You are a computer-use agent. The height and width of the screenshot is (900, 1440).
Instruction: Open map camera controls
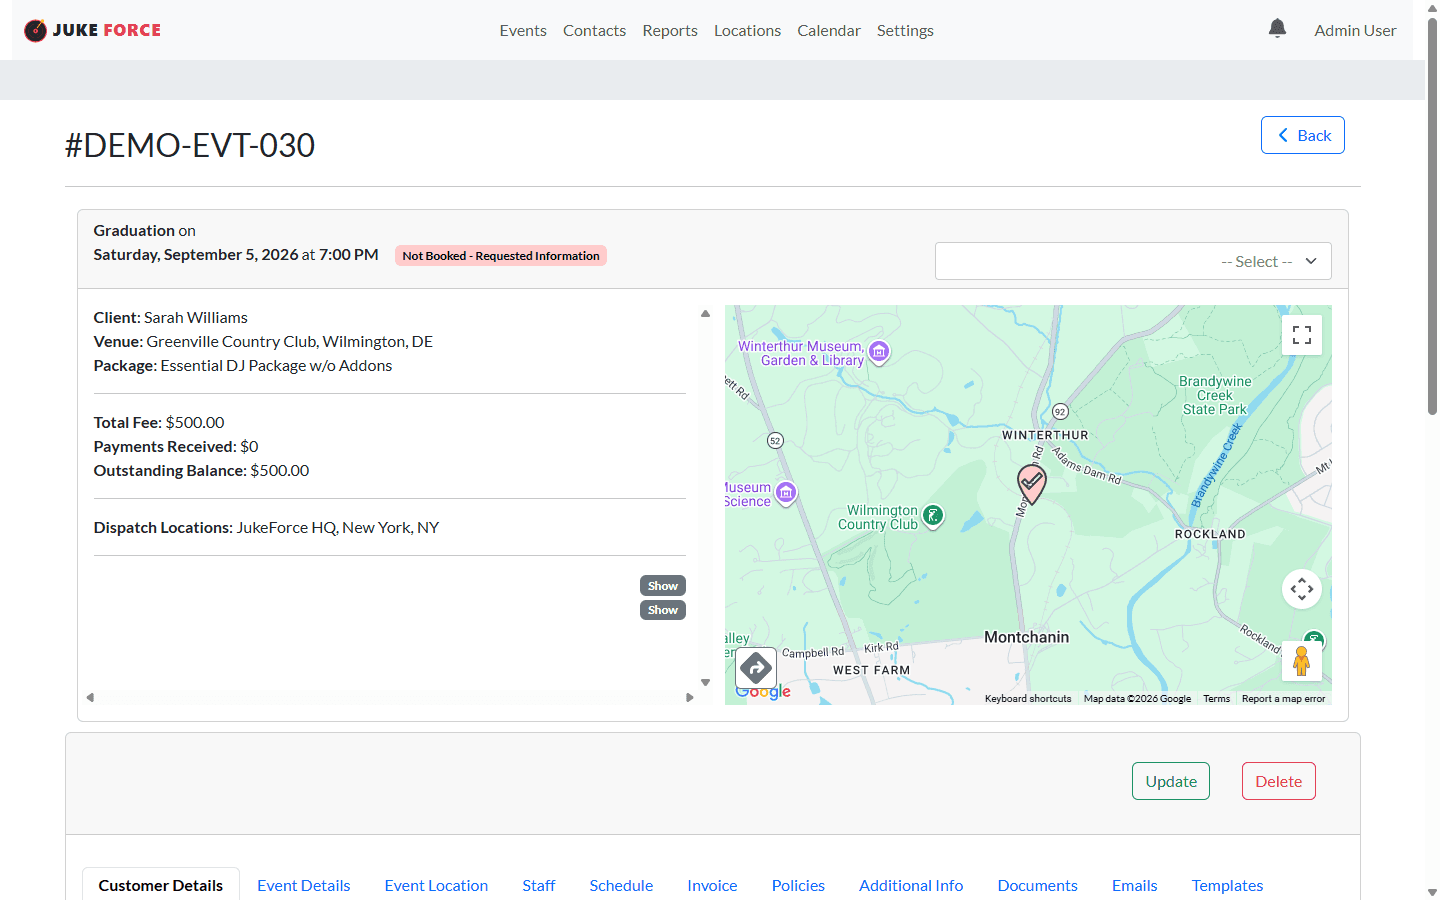(1301, 589)
